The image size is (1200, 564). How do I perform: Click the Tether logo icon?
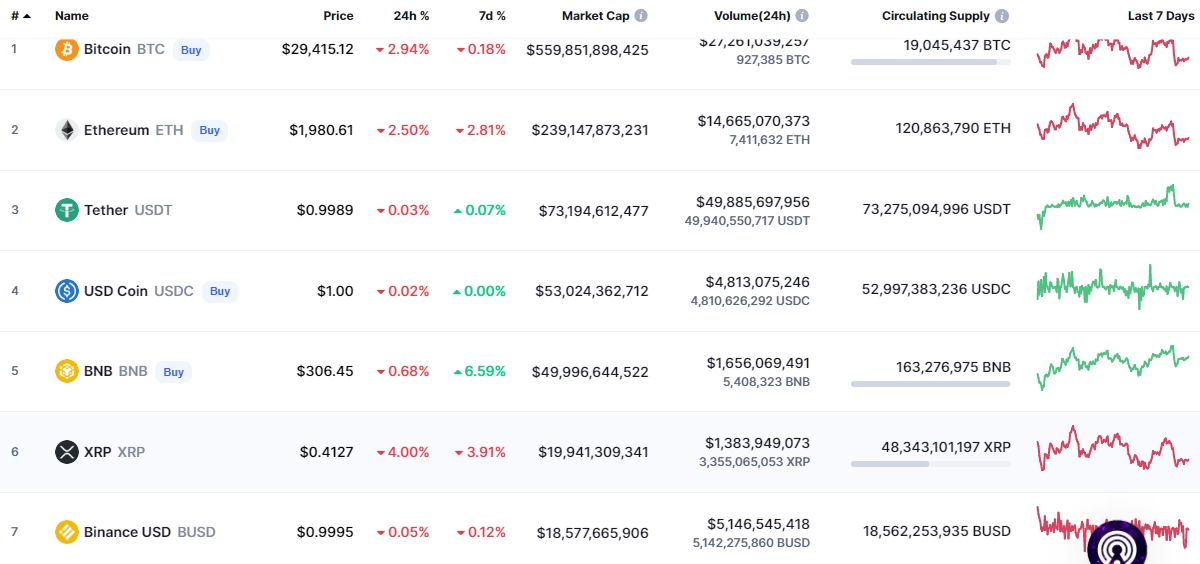pyautogui.click(x=67, y=210)
